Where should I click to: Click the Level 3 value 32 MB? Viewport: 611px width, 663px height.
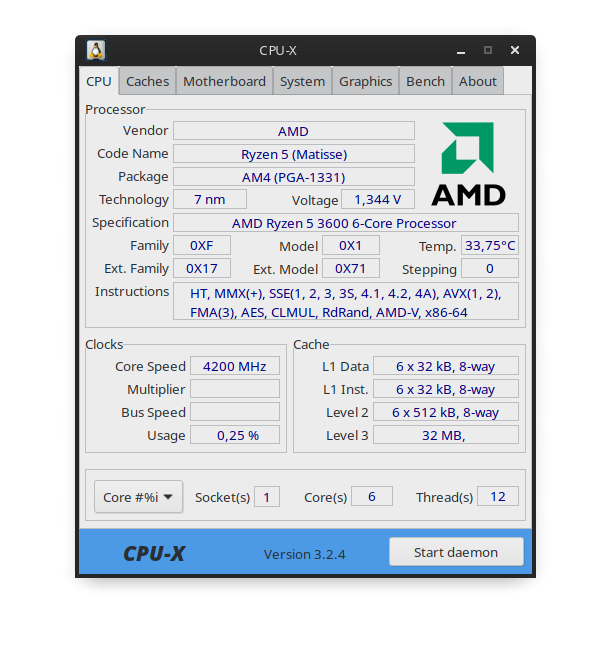446,435
